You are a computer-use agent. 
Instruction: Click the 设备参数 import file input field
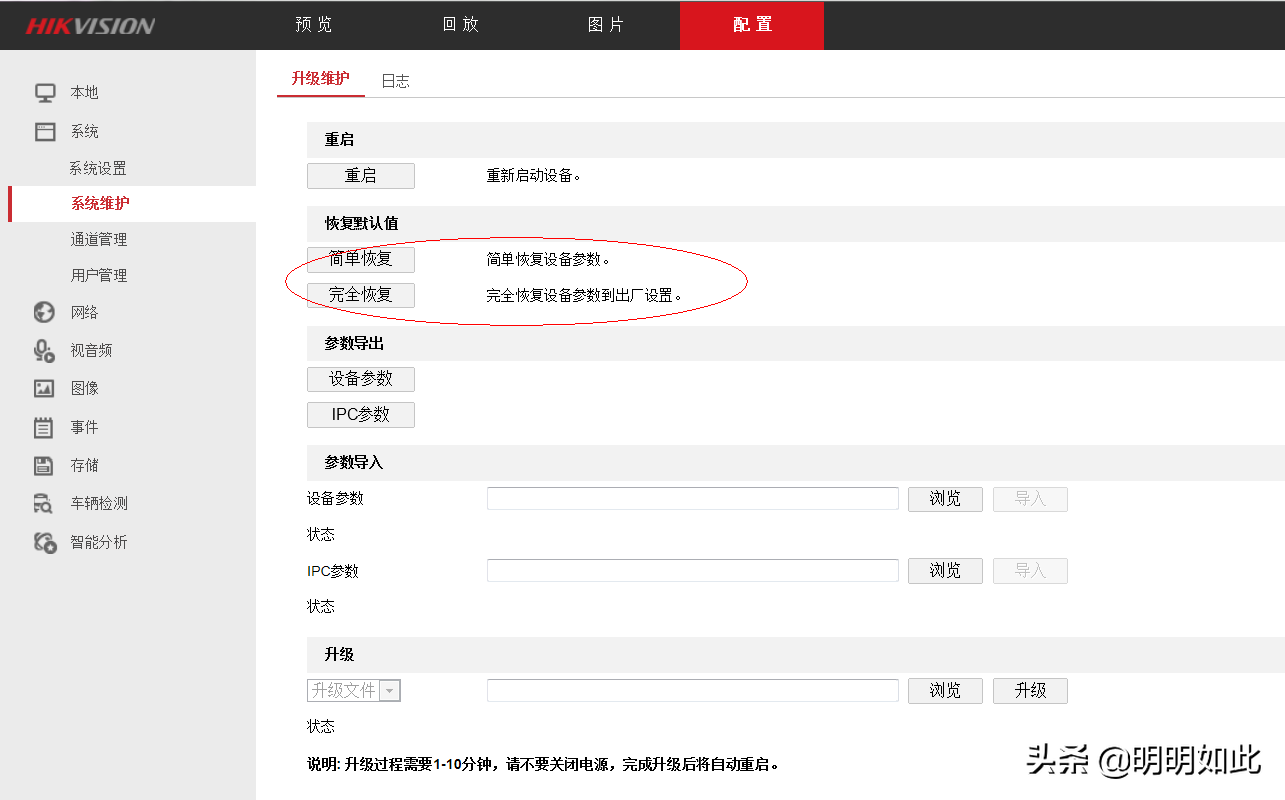tap(692, 497)
